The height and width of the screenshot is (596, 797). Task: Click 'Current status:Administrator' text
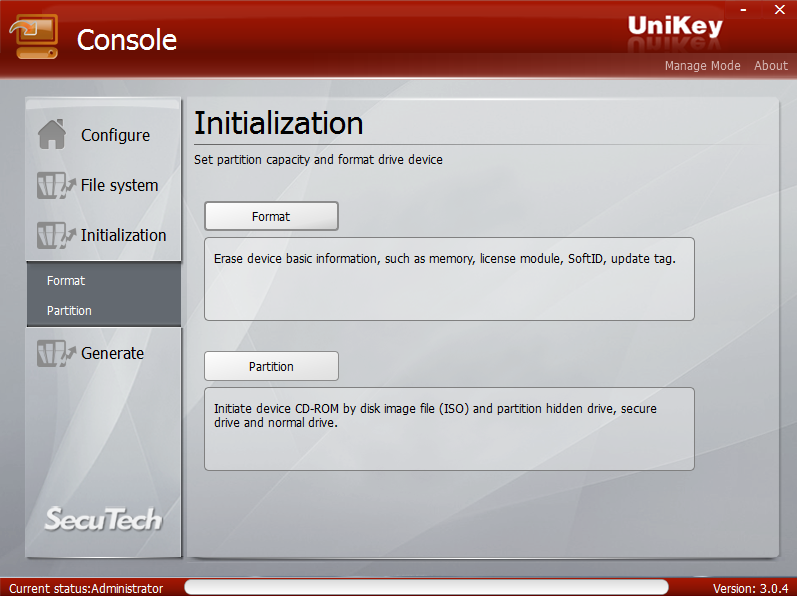pos(86,588)
